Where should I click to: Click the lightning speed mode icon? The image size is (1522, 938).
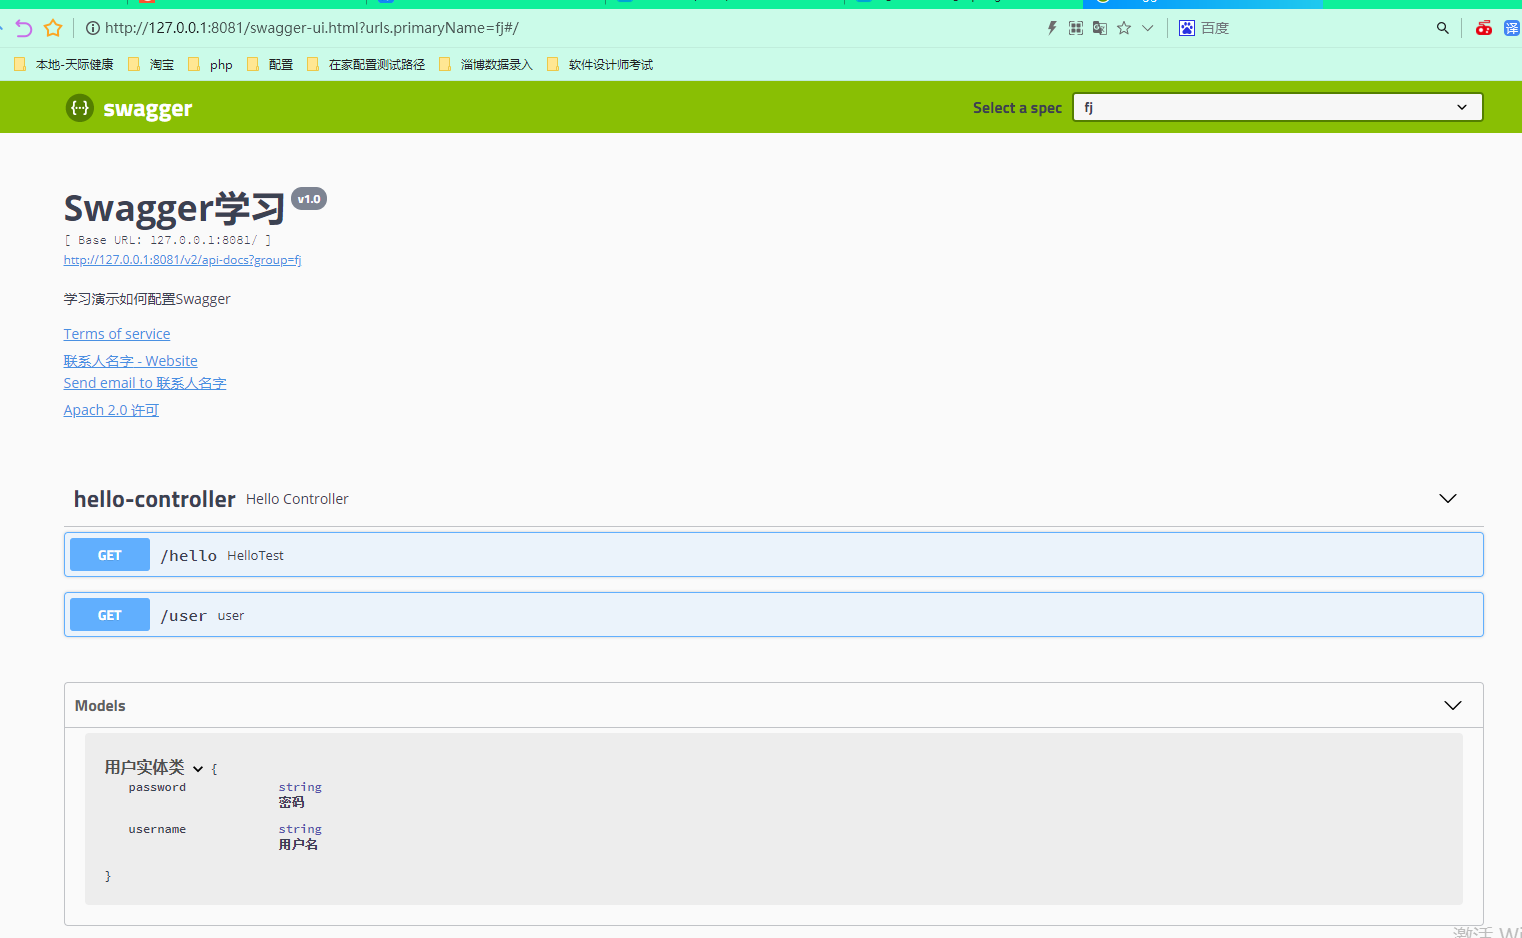click(1051, 28)
